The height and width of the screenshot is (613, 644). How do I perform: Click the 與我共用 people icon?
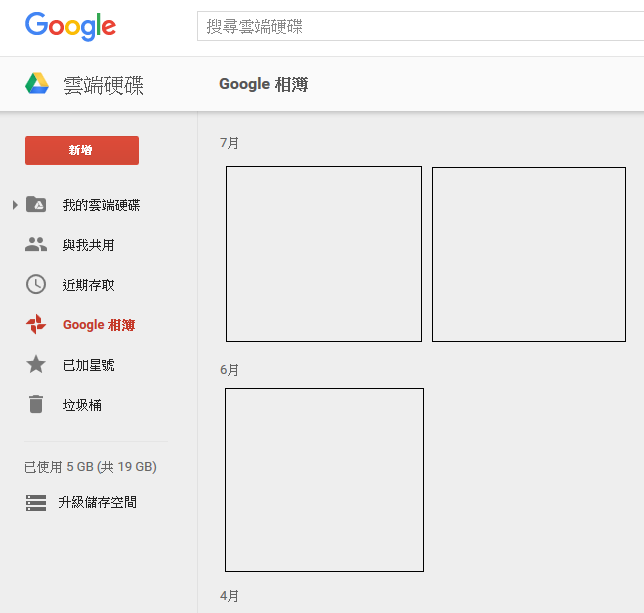[36, 244]
